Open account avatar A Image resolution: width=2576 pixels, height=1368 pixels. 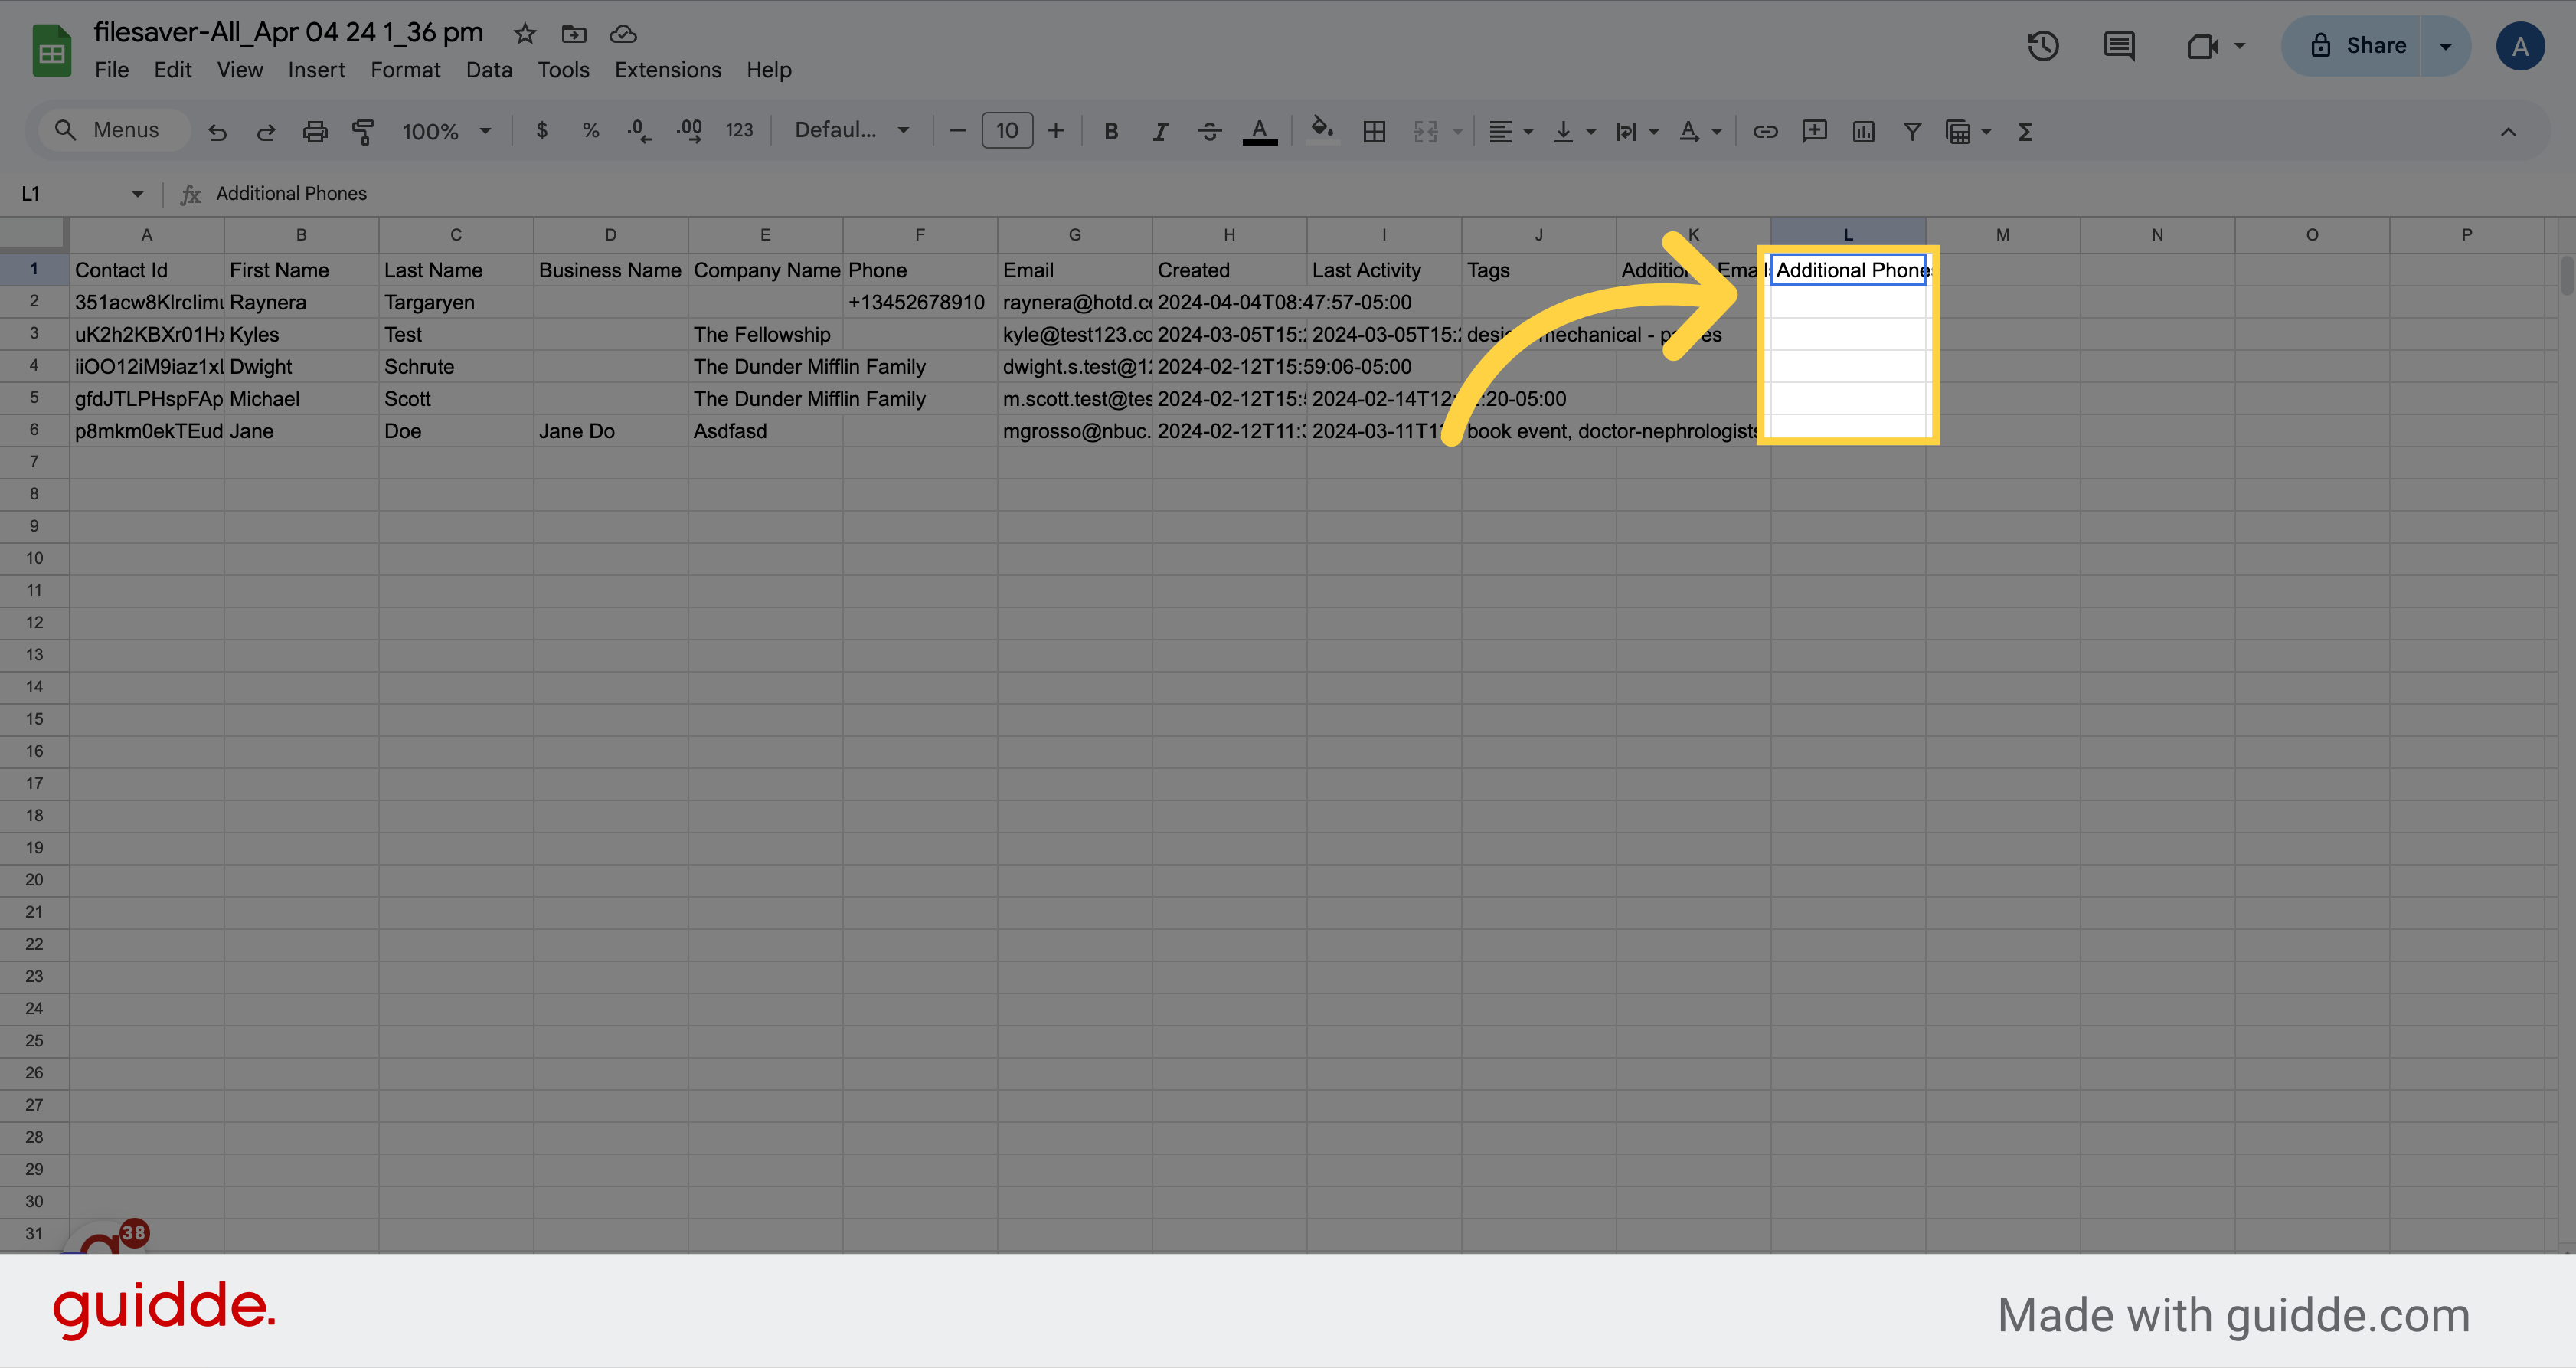2520,46
